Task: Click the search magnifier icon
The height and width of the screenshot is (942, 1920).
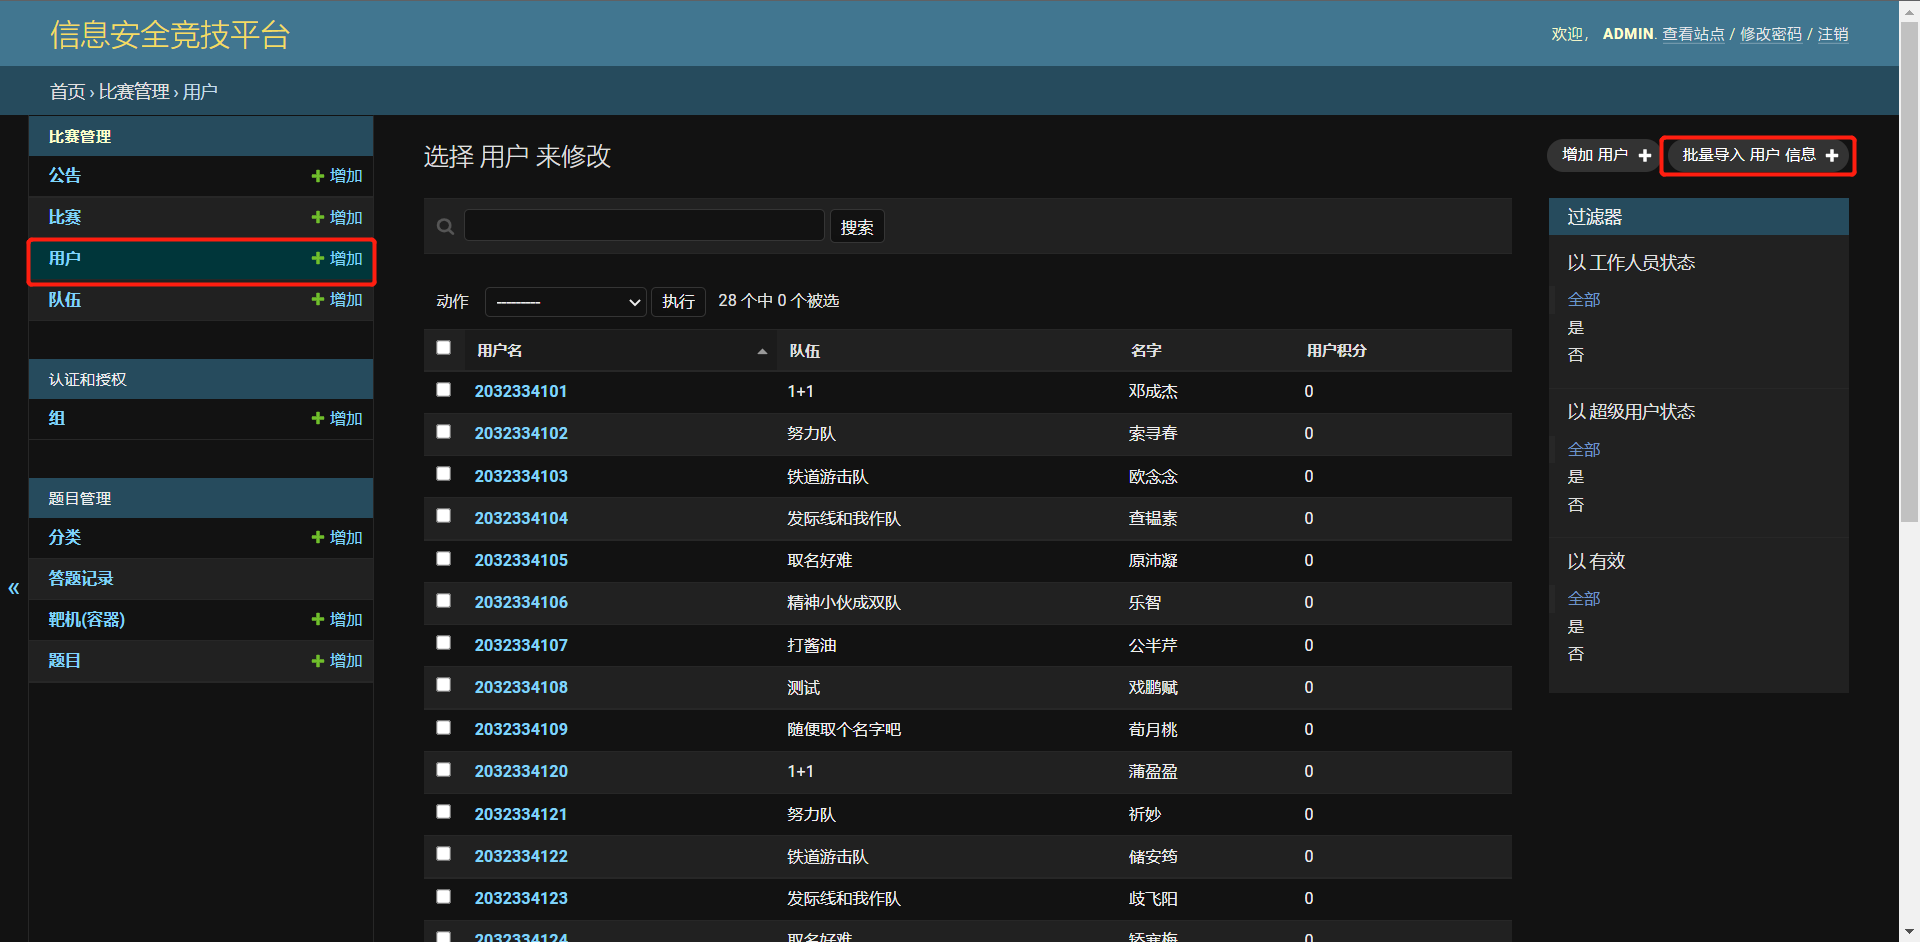Action: 446,227
